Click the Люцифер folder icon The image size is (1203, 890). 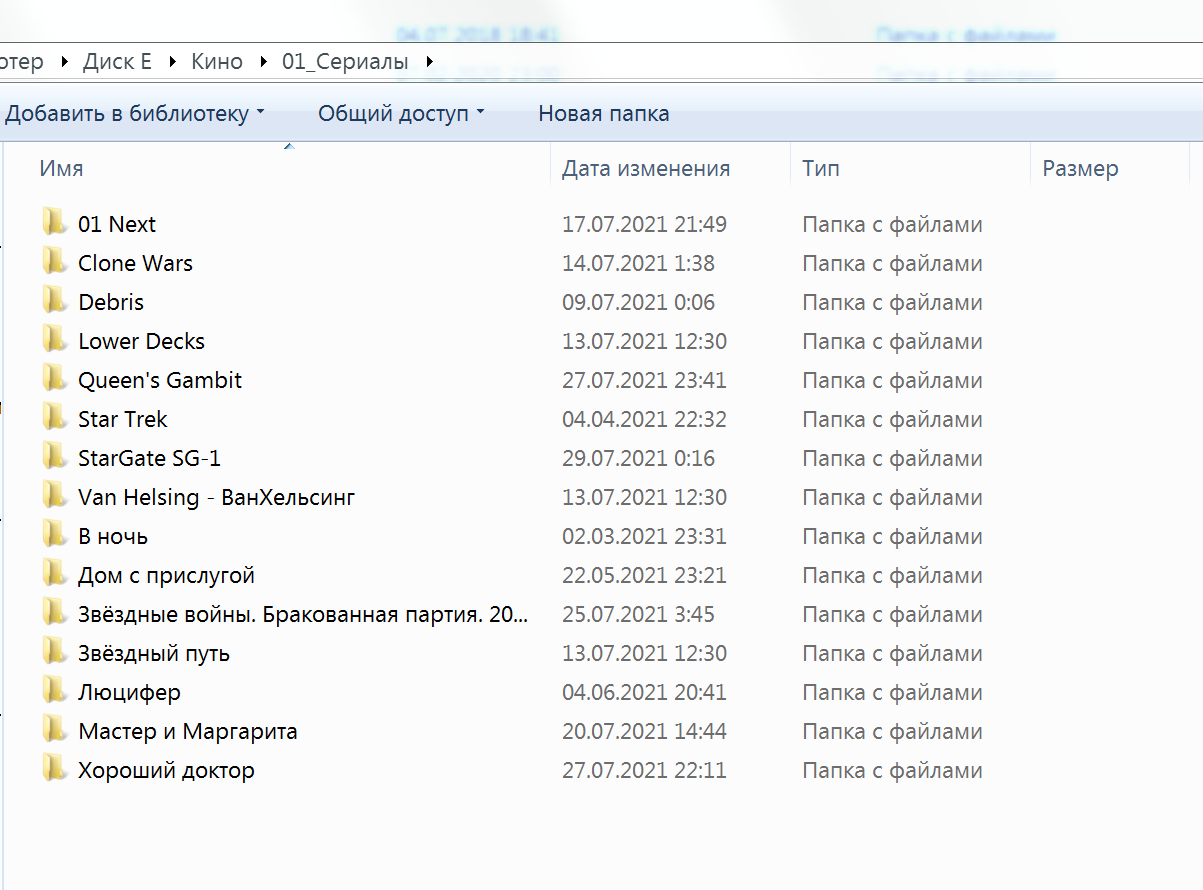pos(54,692)
